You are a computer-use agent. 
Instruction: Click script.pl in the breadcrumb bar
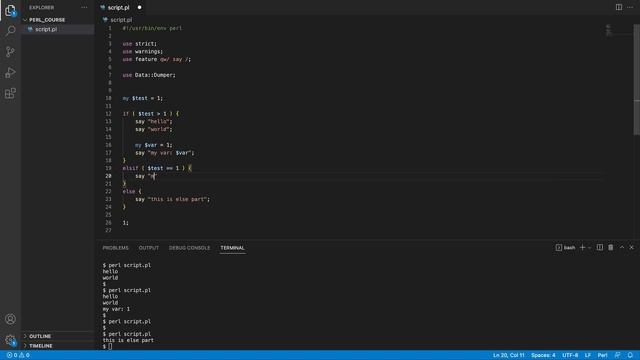tap(121, 20)
